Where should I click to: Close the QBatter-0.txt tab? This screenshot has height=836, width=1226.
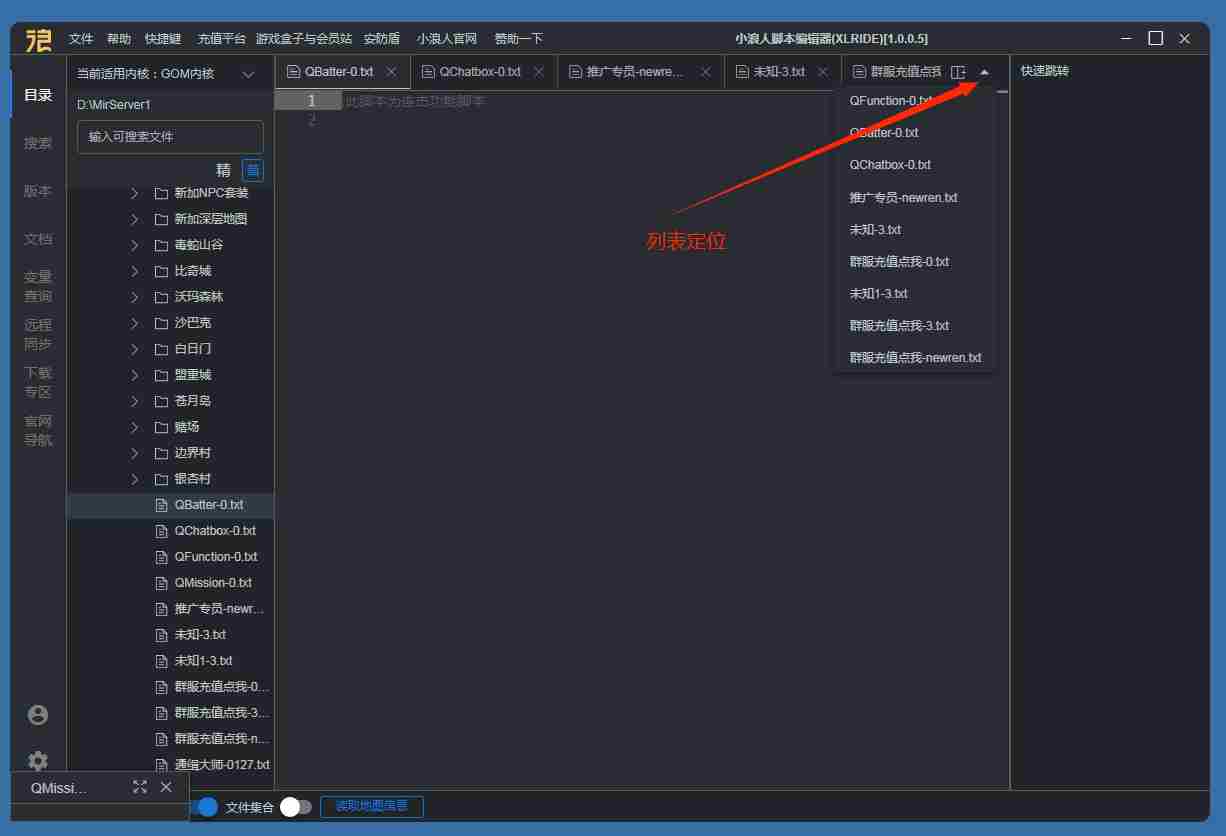391,72
